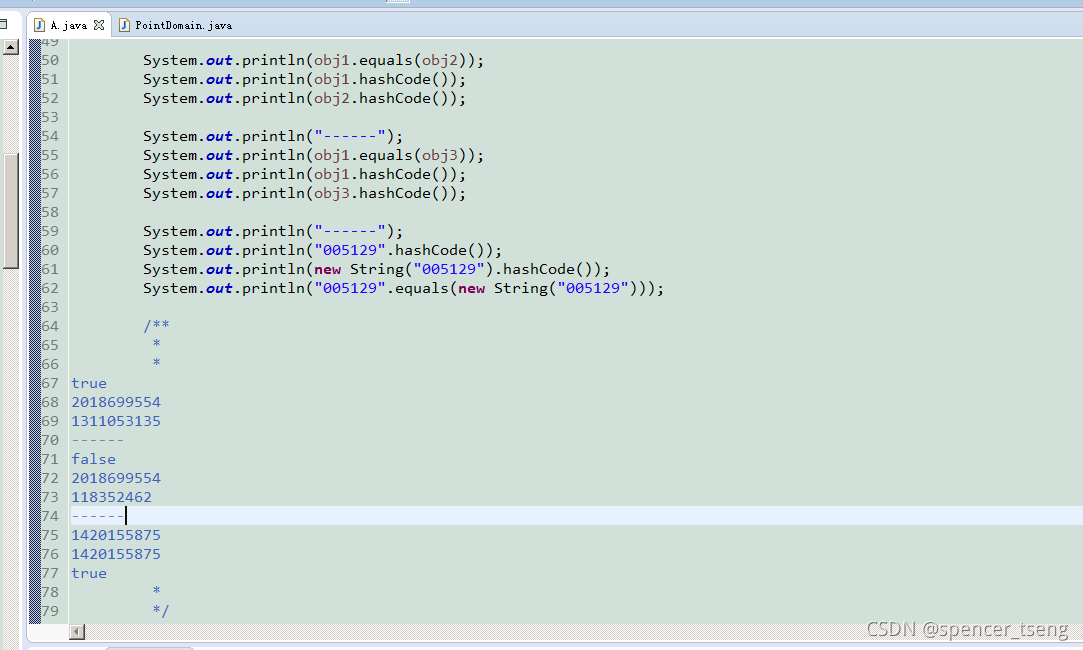The width and height of the screenshot is (1083, 650).
Task: Toggle a breakpoint in the margin beside line 55
Action: click(x=35, y=155)
